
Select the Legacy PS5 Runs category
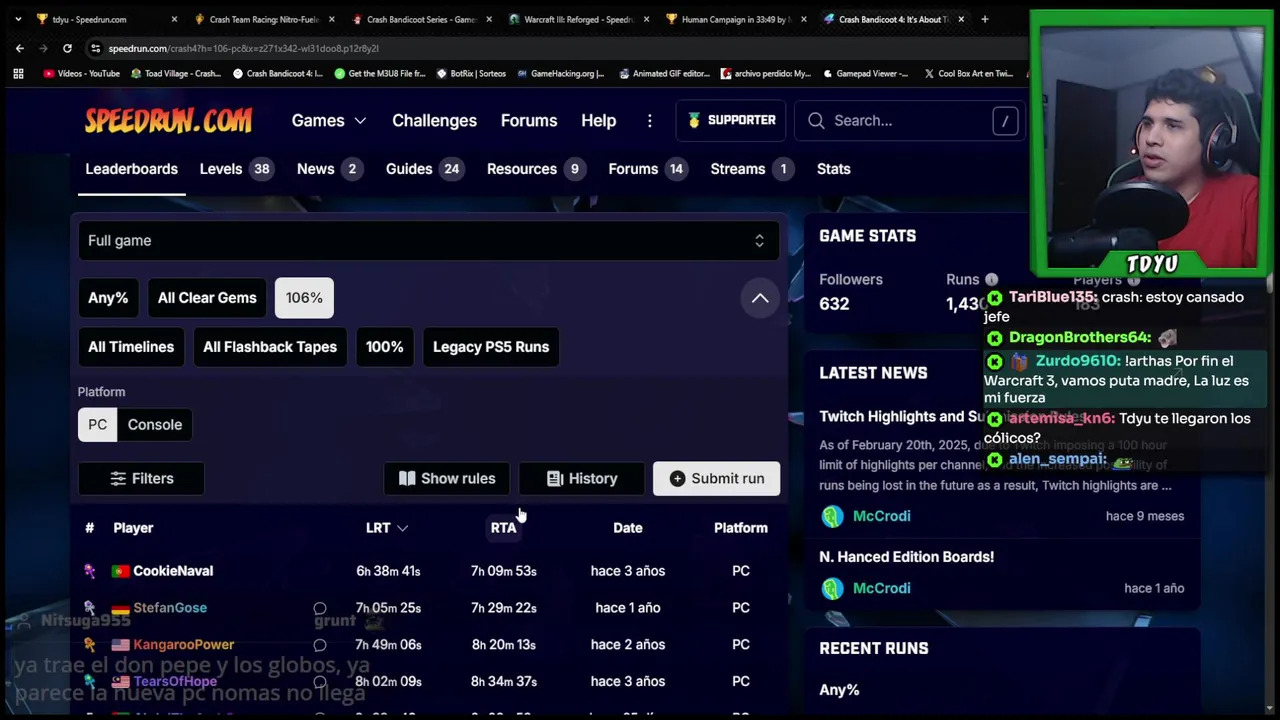[x=491, y=347]
